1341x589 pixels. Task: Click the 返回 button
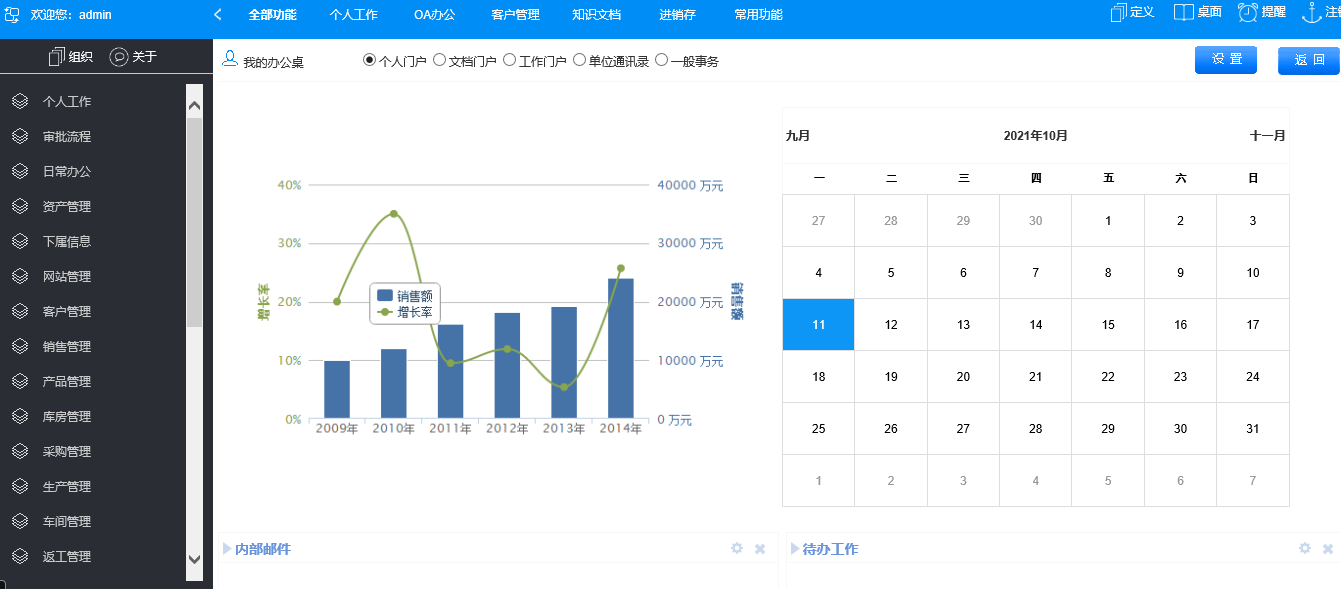[x=1309, y=60]
